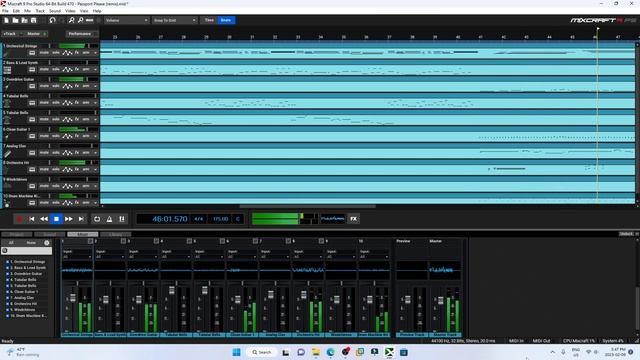The image size is (640, 360).
Task: Click the punch in/out icon in transport
Action: pos(122,219)
